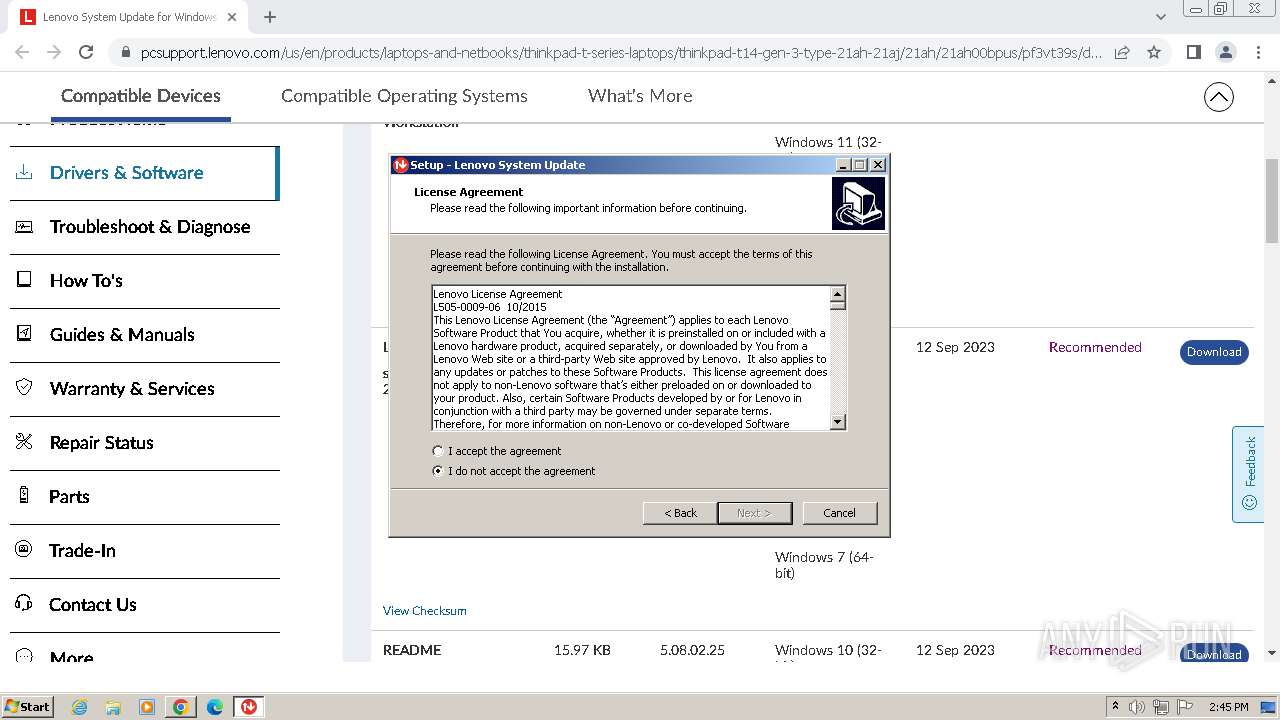
Task: Bookmark this page with star icon
Action: coord(1154,53)
